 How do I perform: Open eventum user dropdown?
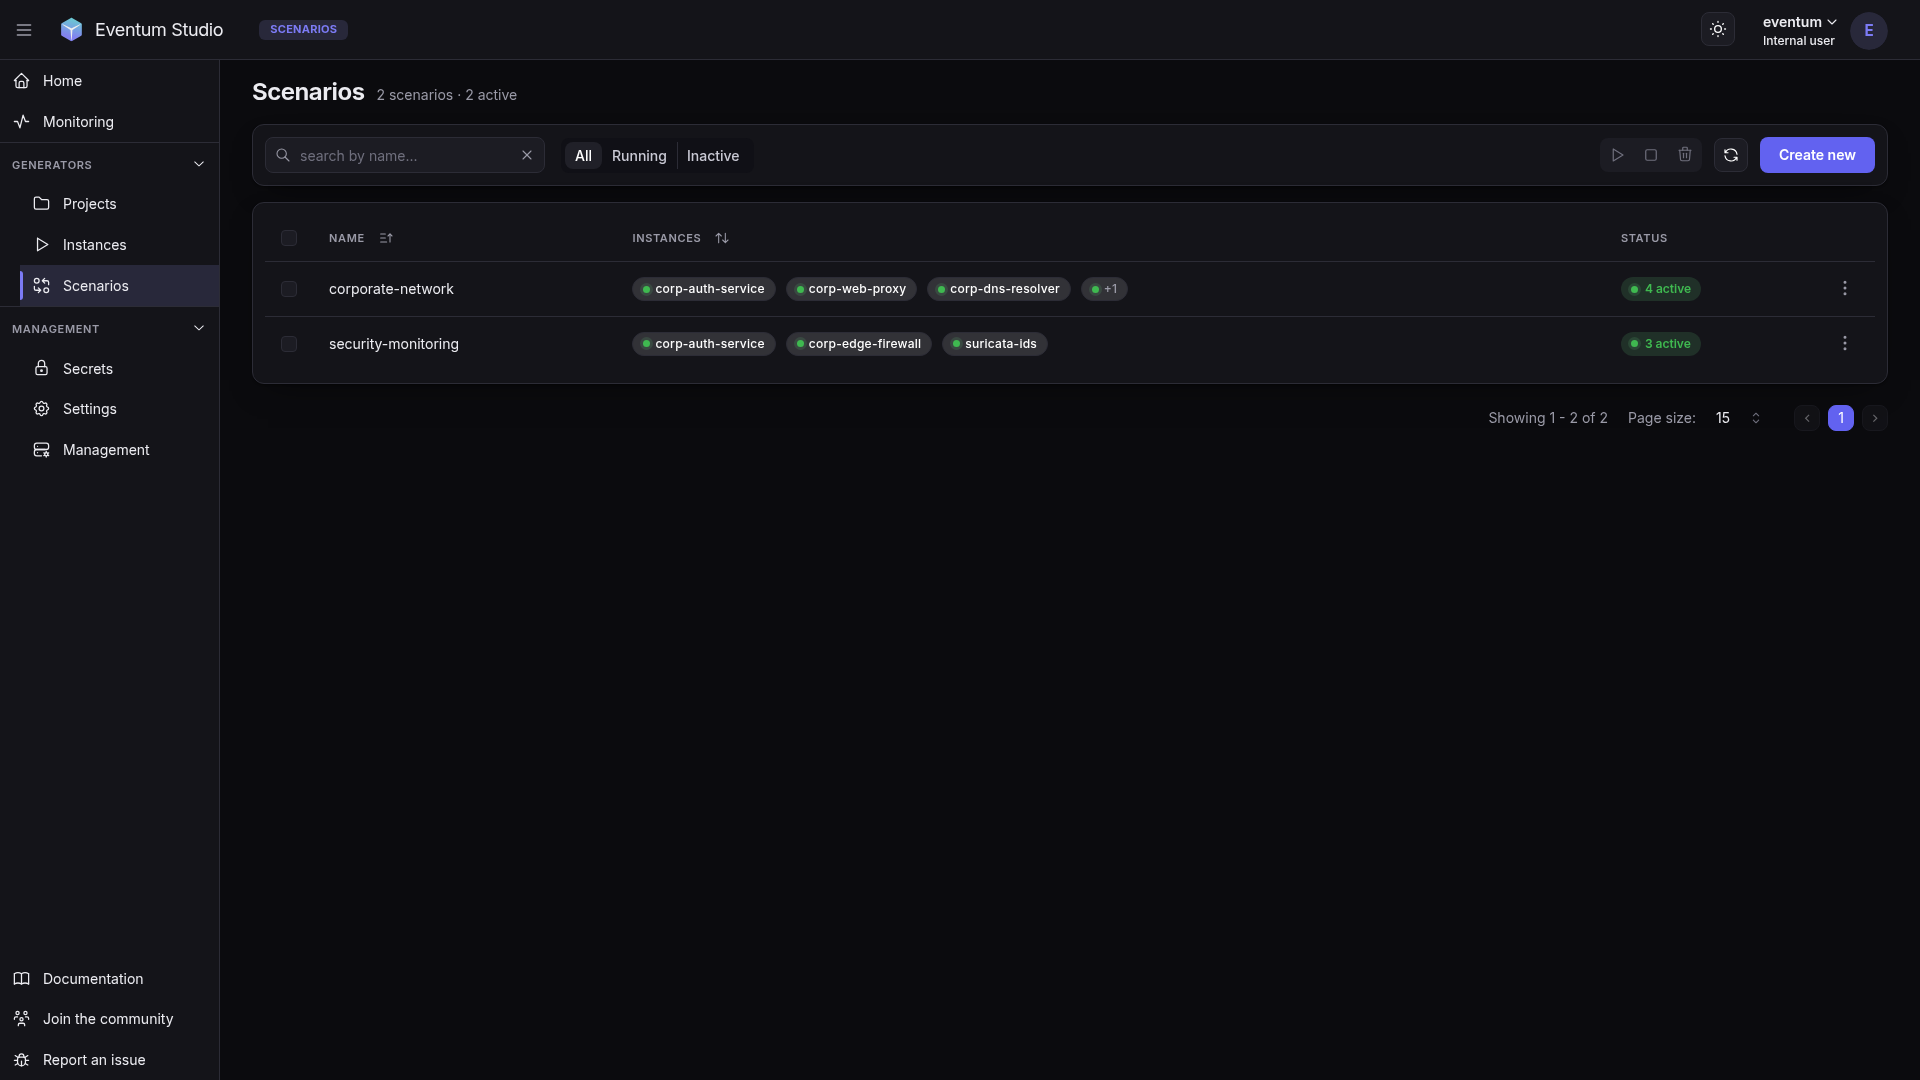(x=1799, y=30)
